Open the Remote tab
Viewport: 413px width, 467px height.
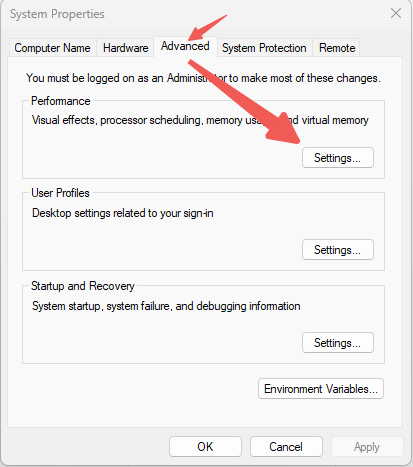[x=337, y=48]
